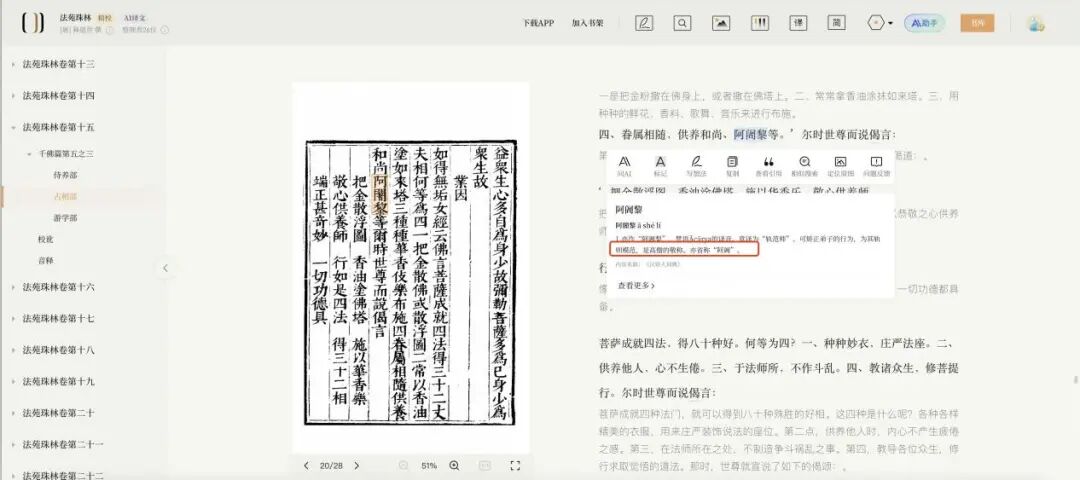1080x480 pixels.
Task: Click the bracket logo at top left
Action: [32, 23]
